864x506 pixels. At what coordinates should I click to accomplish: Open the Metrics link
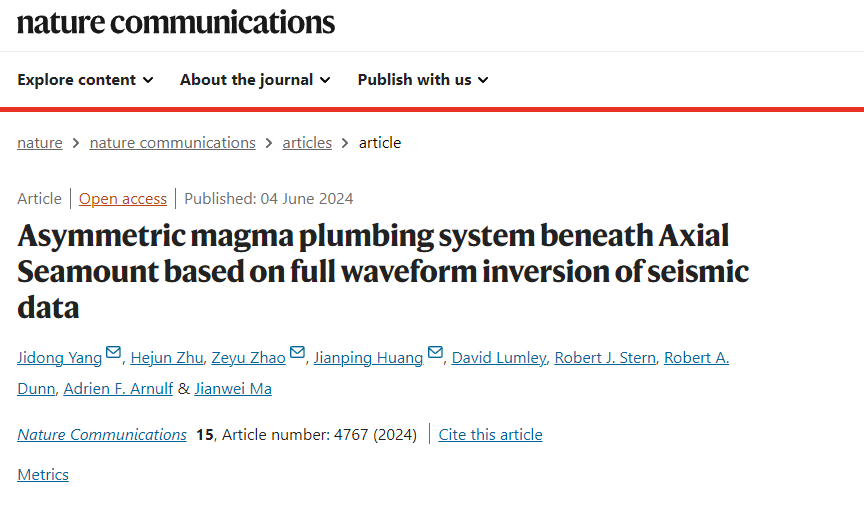[43, 474]
